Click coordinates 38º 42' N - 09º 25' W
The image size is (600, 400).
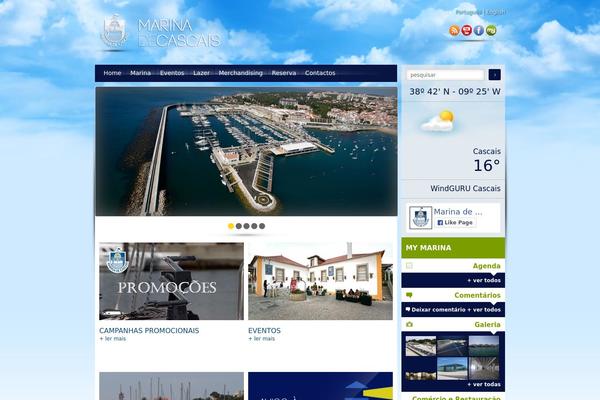point(455,92)
